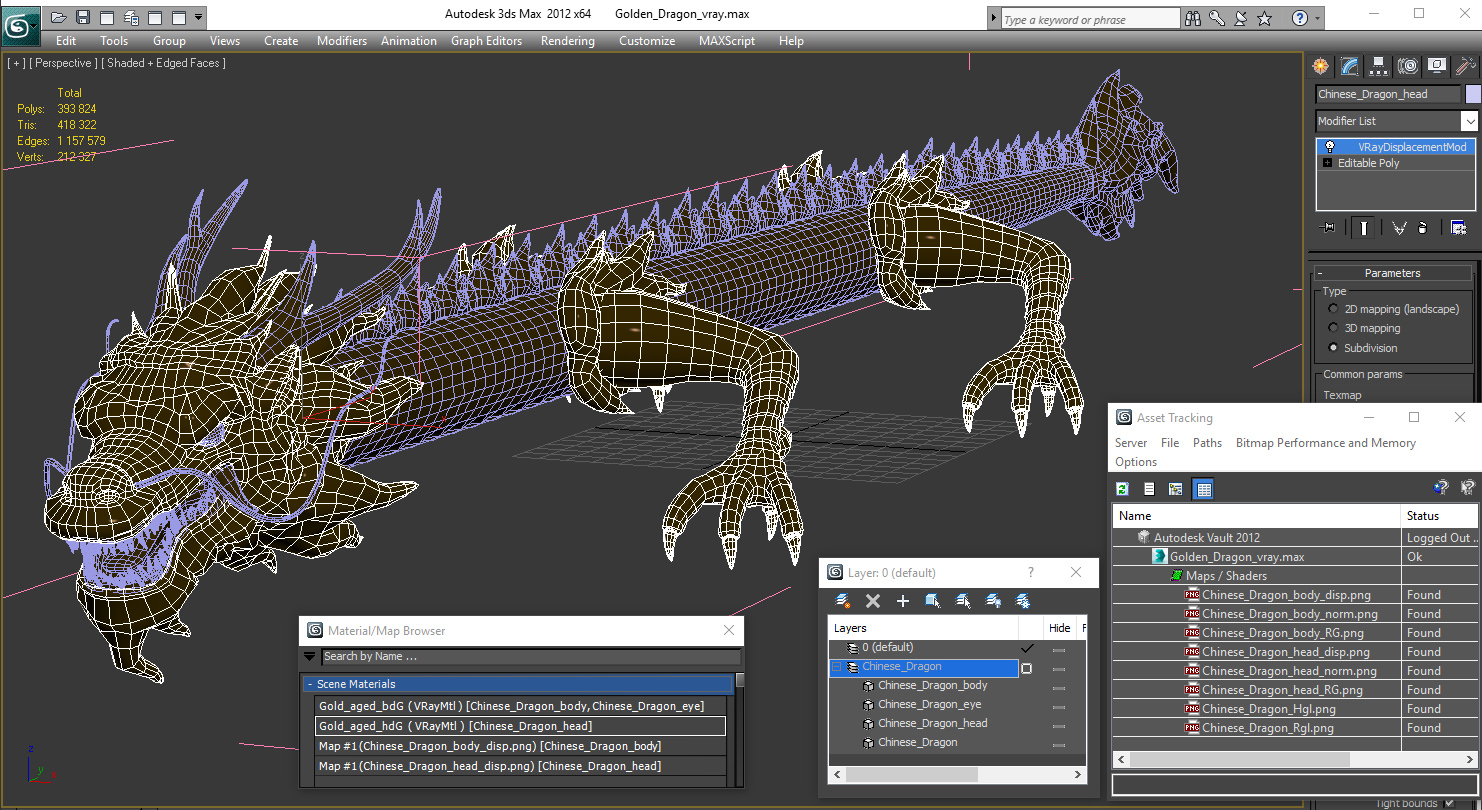
Task: Open Paths menu in Asset Tracking
Action: tap(1207, 443)
